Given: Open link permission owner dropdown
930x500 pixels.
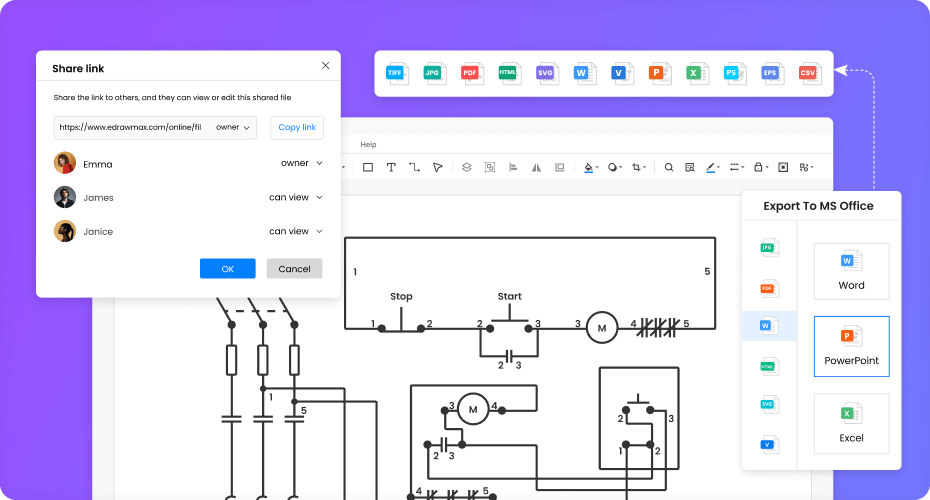Looking at the screenshot, I should click(233, 128).
